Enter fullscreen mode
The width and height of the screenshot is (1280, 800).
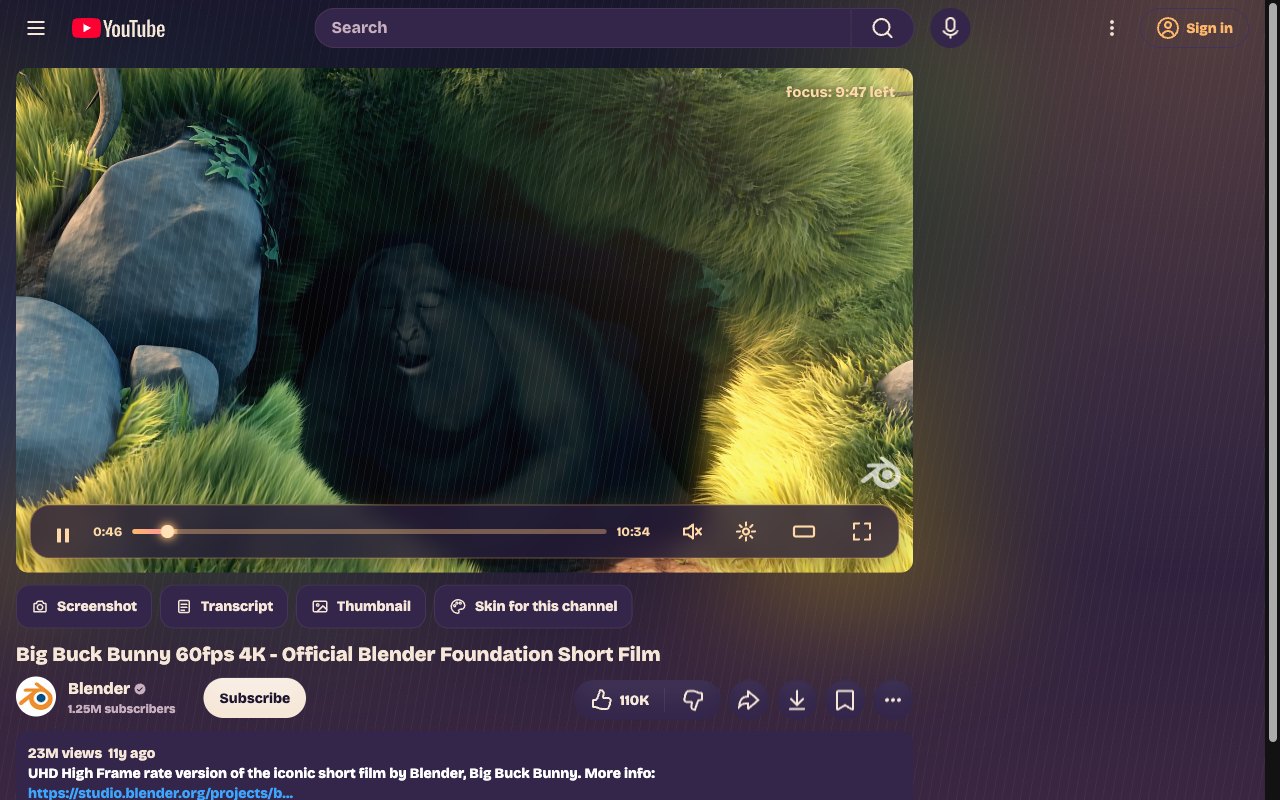(862, 532)
